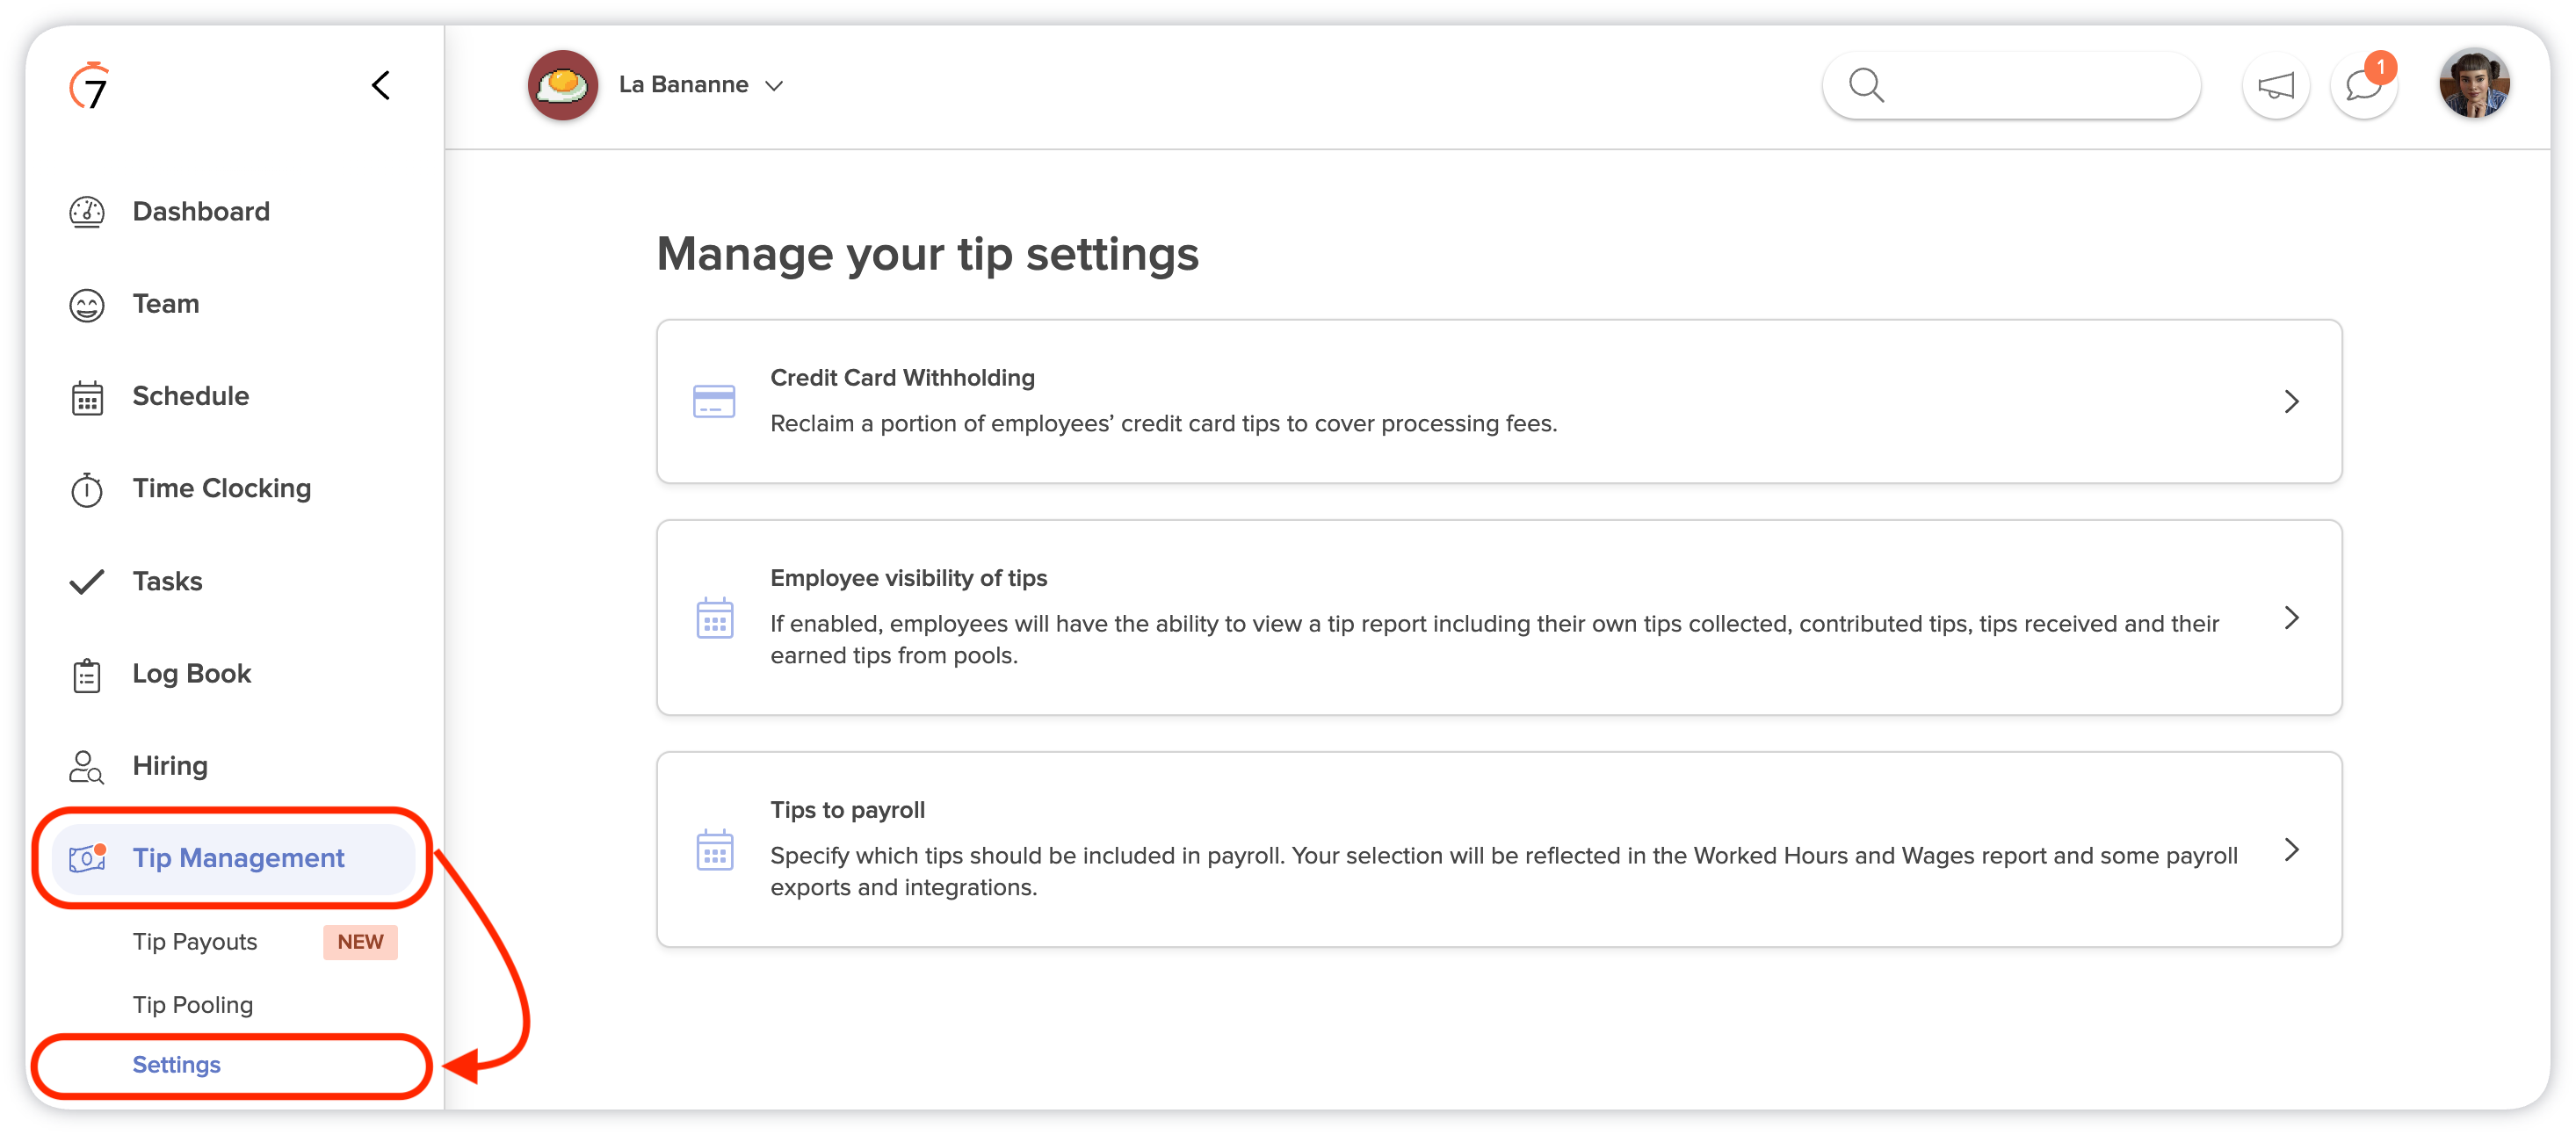This screenshot has width=2576, height=1135.
Task: Open messages chat bubble icon
Action: tap(2364, 86)
